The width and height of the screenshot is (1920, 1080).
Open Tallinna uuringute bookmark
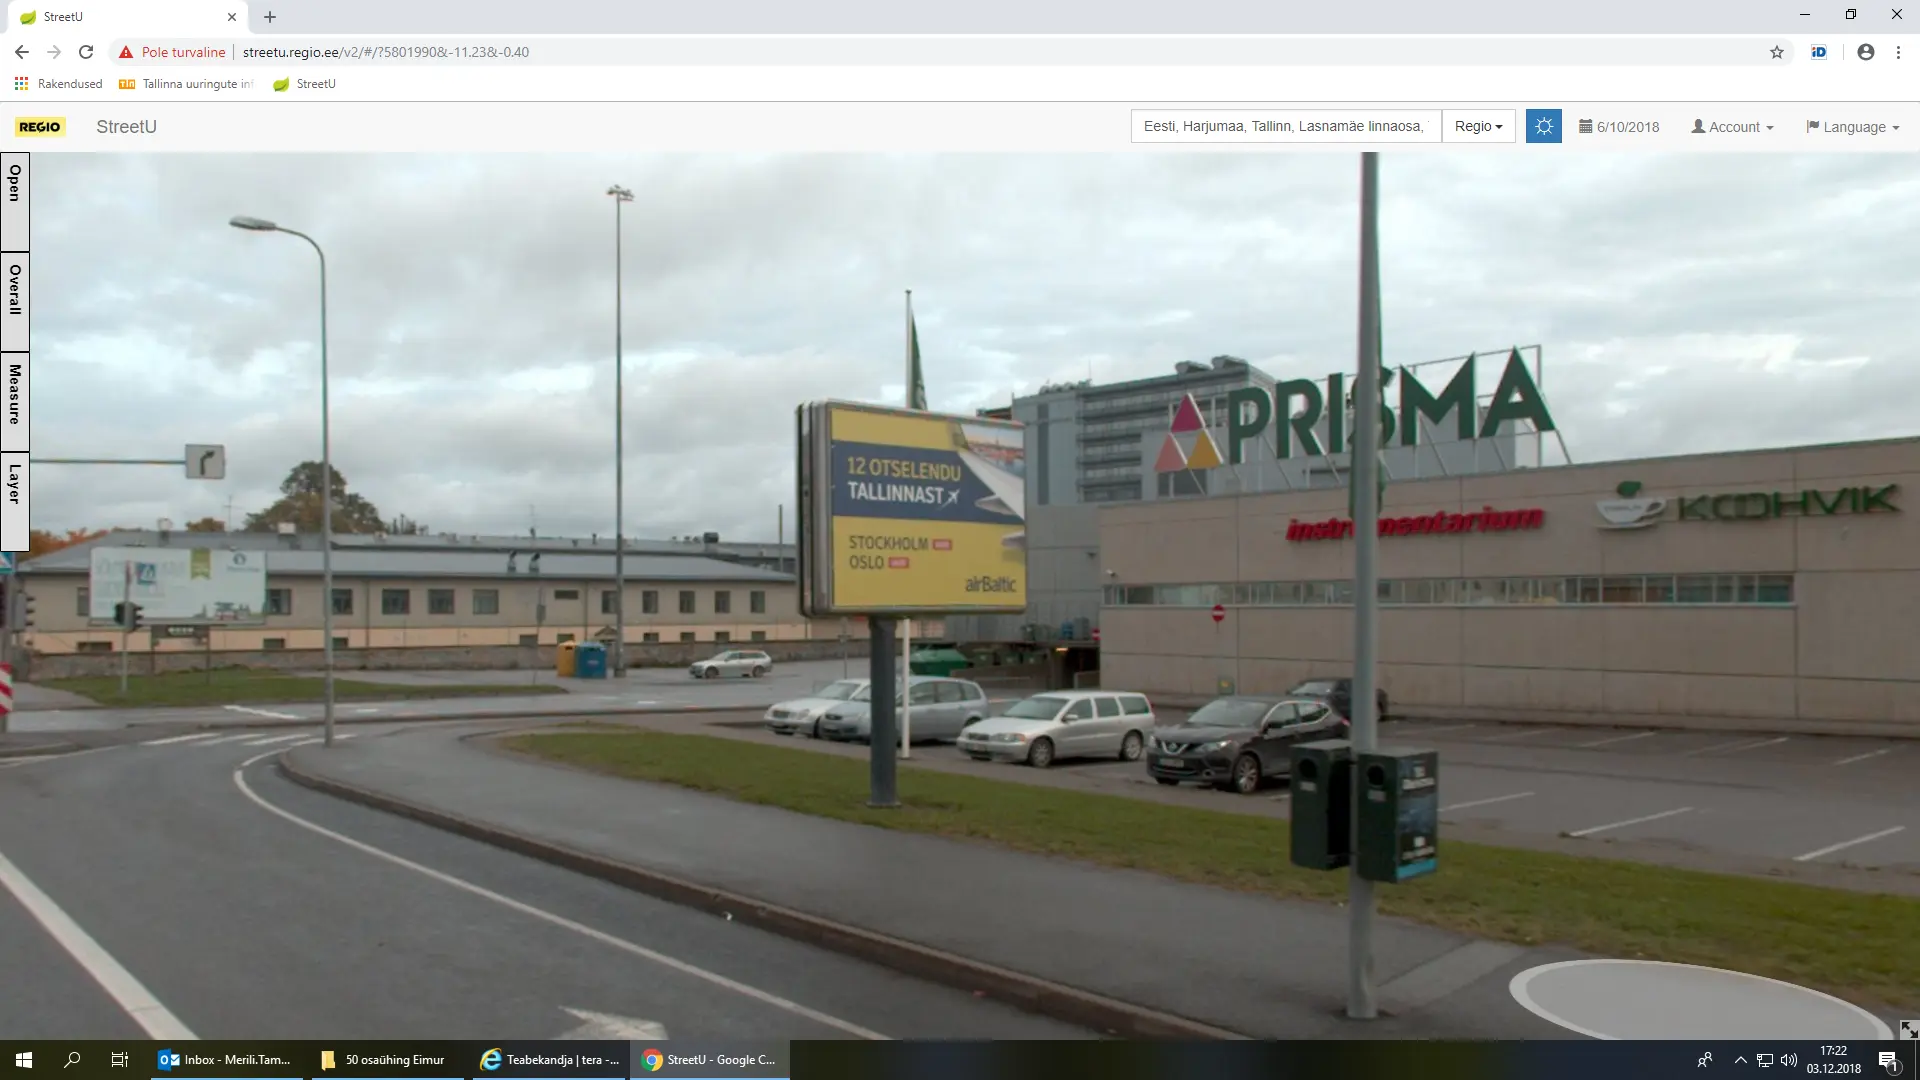[186, 84]
